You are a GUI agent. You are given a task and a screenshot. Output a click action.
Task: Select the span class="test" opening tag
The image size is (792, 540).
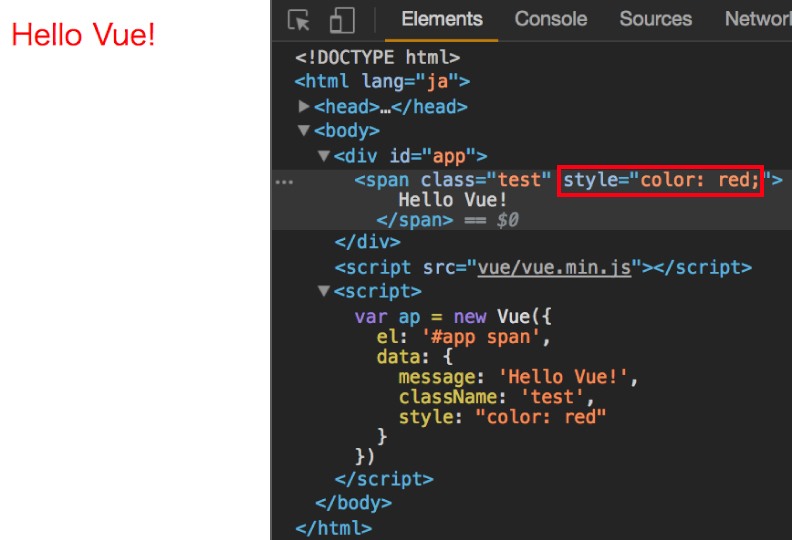click(x=568, y=180)
